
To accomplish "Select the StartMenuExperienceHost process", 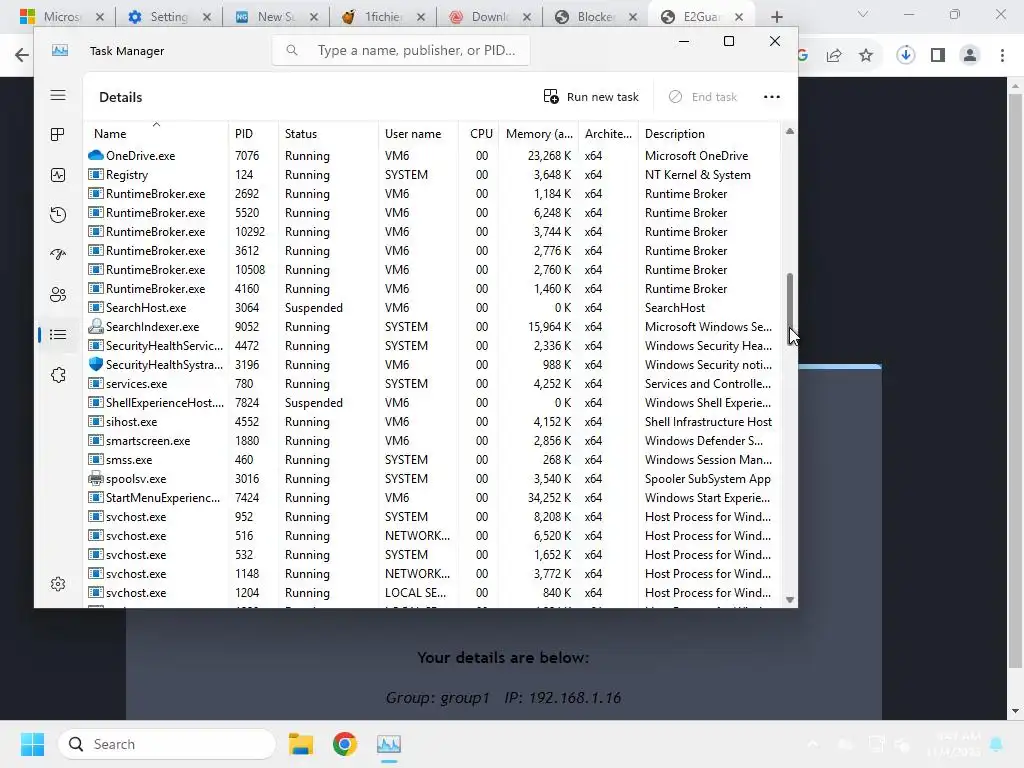I will 433,497.
